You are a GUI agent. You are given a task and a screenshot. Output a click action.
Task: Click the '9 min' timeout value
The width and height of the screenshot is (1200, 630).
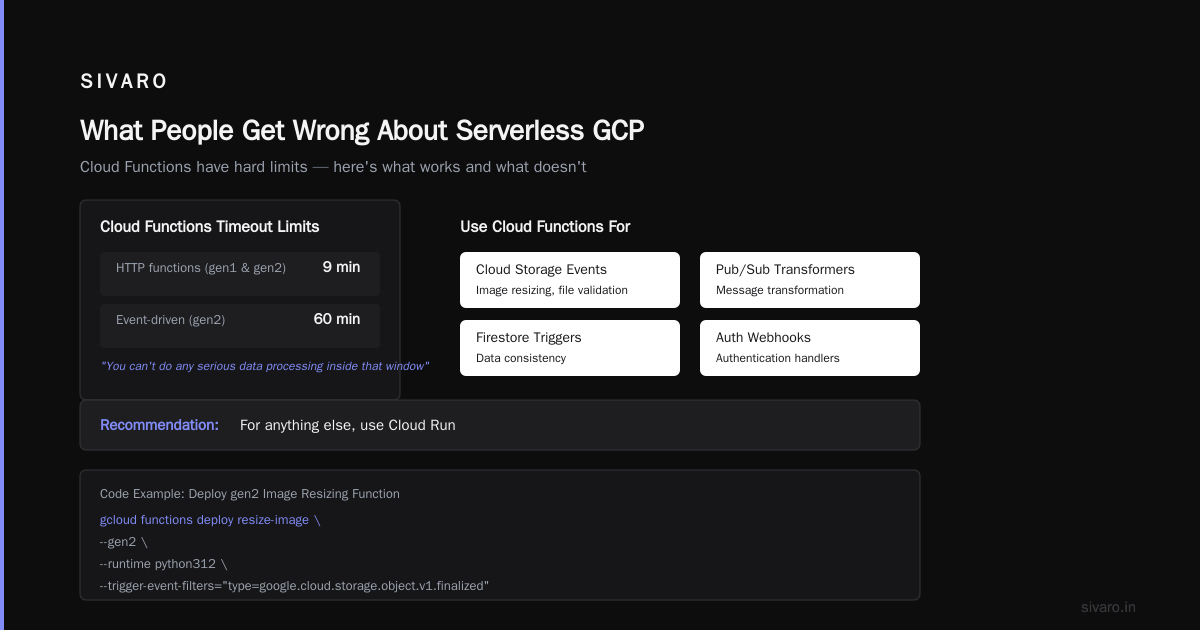click(x=341, y=267)
